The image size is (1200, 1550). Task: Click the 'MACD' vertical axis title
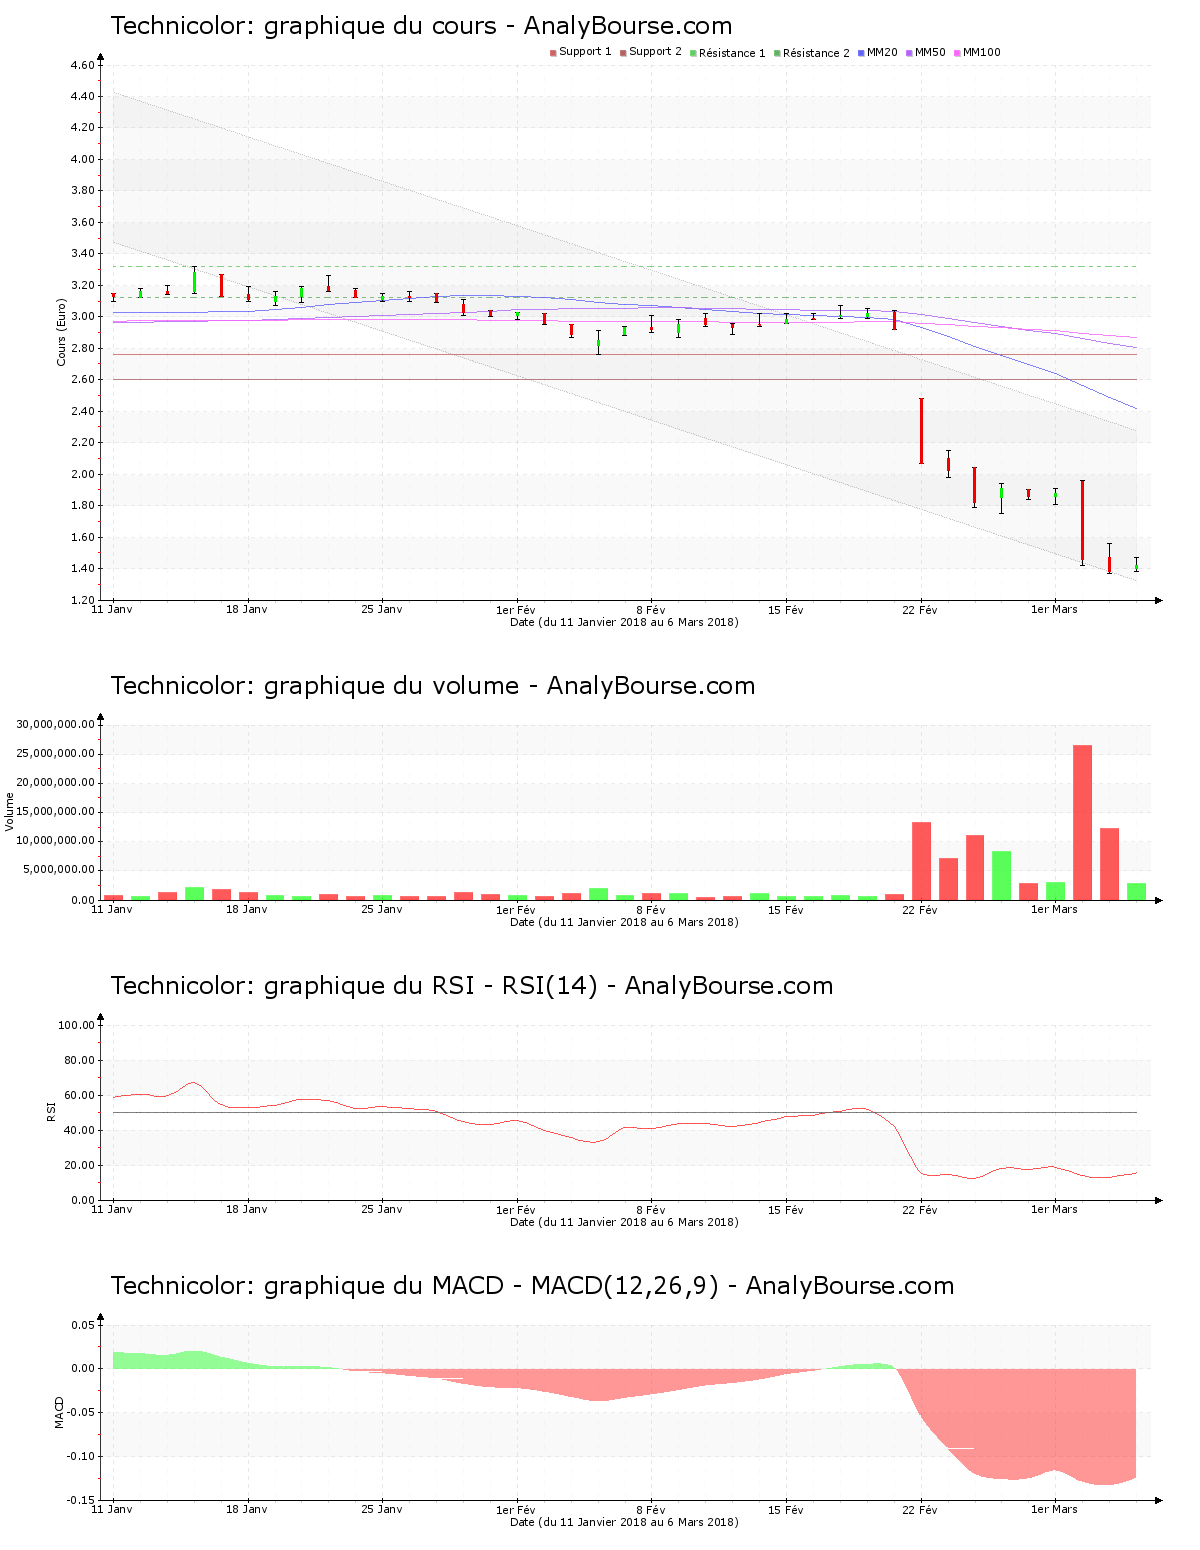click(59, 1412)
